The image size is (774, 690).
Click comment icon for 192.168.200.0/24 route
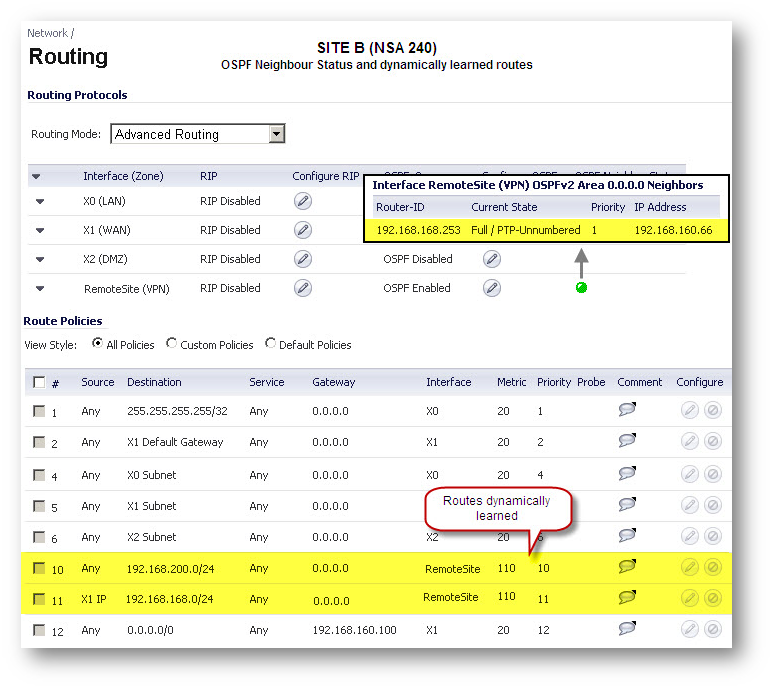click(627, 568)
